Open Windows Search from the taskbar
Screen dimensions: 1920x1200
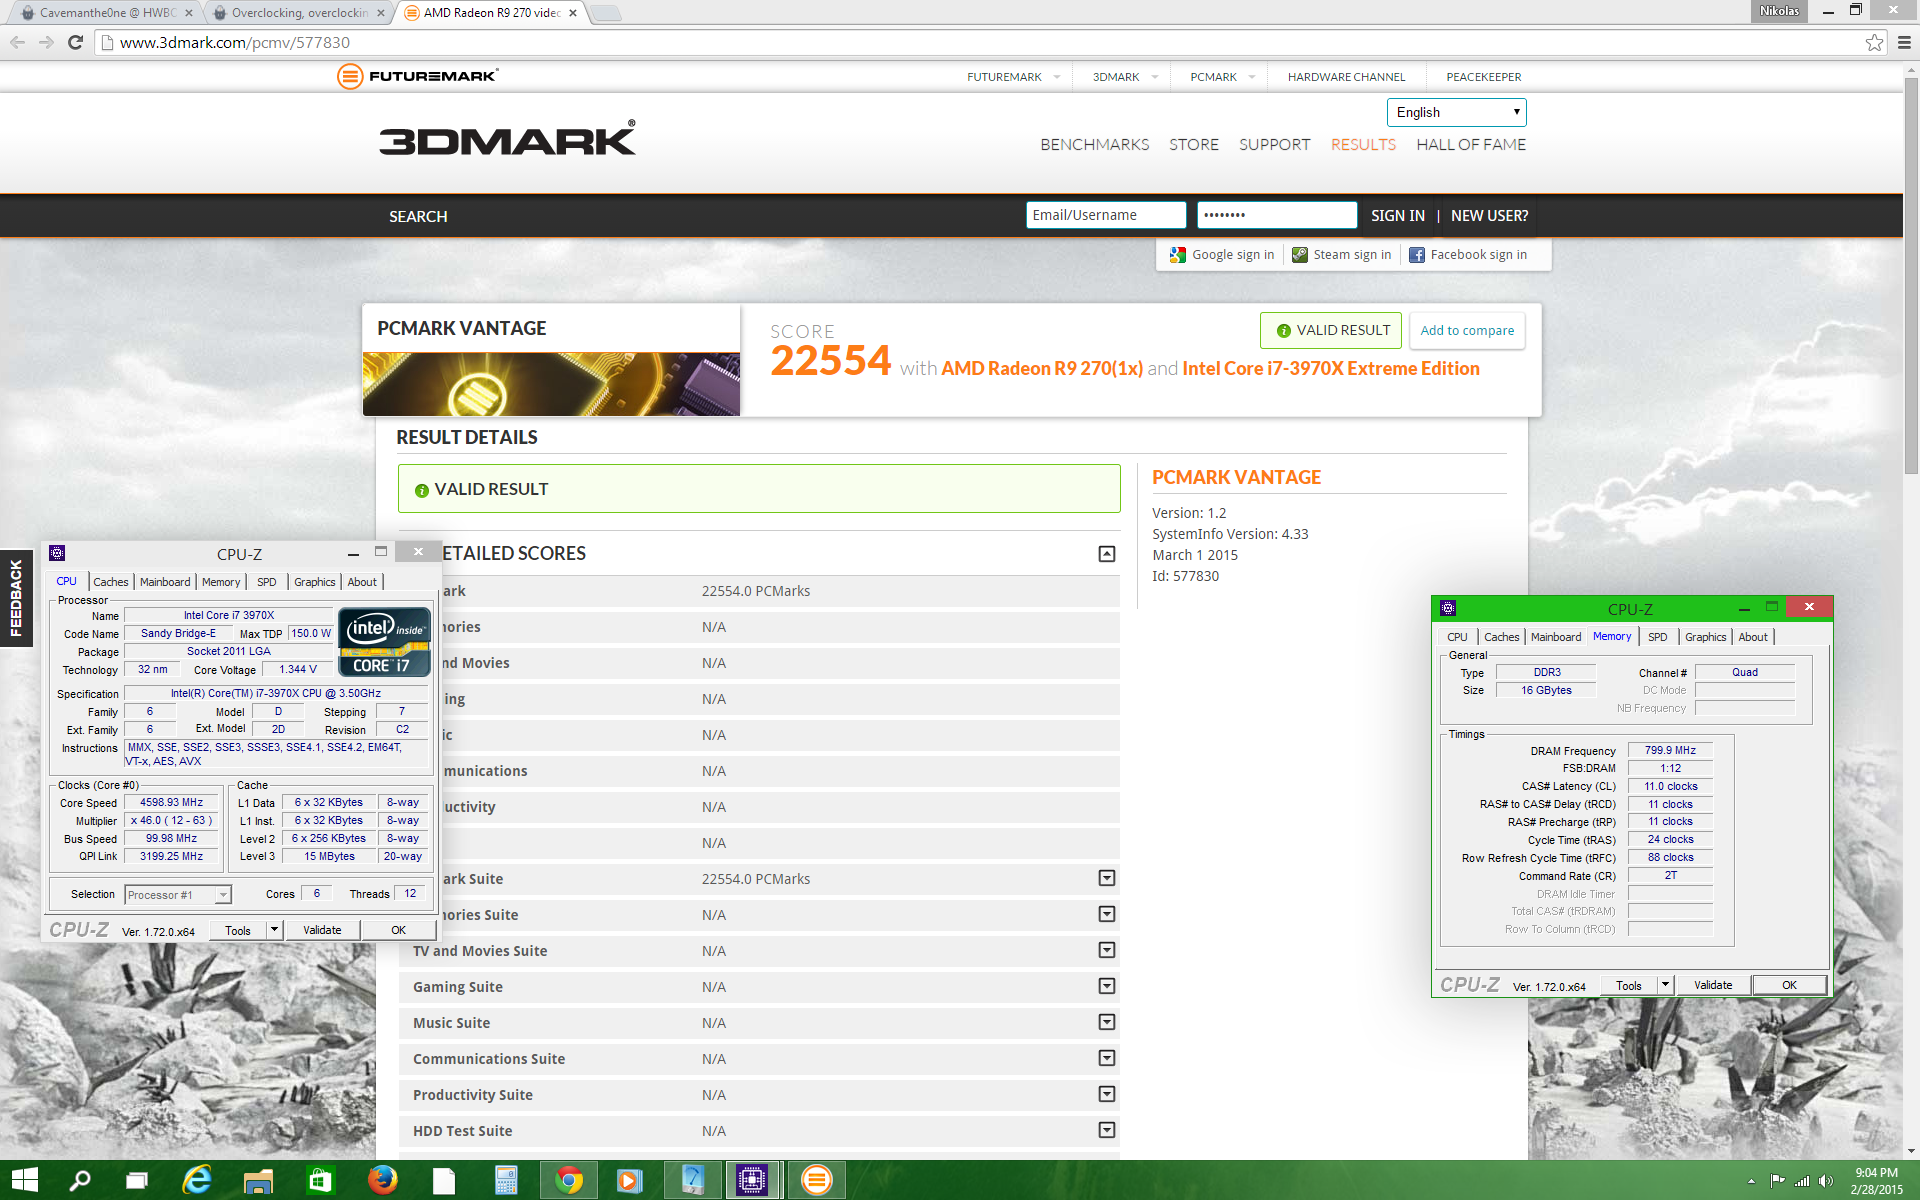point(80,1180)
